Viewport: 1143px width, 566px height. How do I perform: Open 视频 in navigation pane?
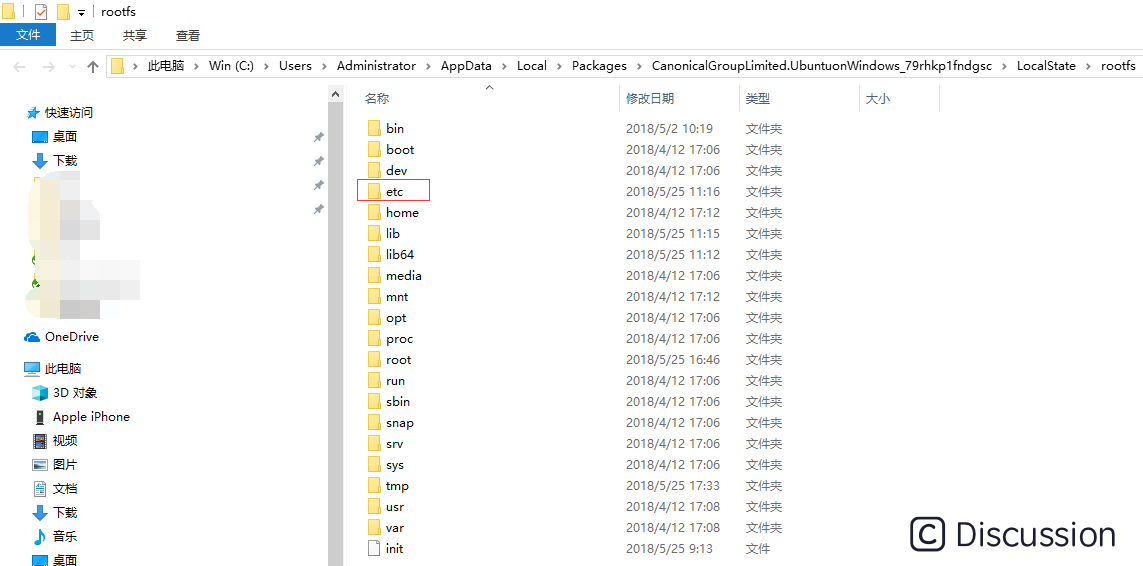pyautogui.click(x=65, y=441)
